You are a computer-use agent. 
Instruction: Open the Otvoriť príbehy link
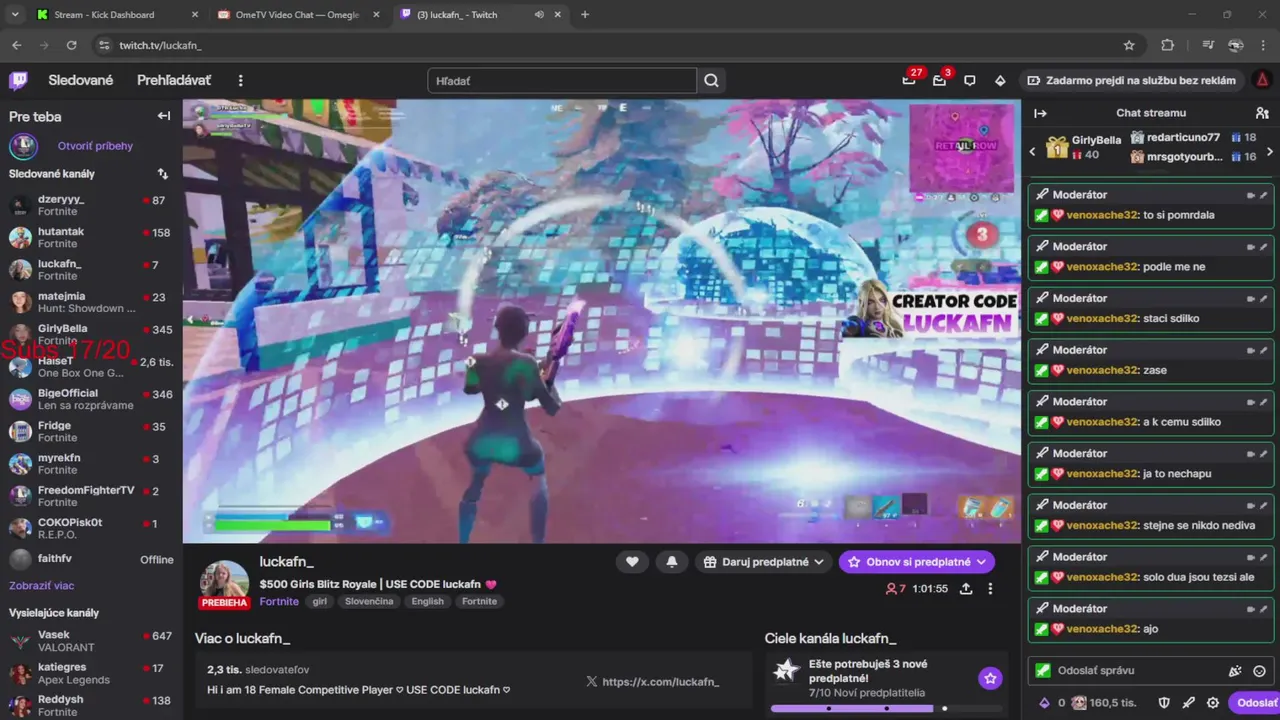pos(95,146)
